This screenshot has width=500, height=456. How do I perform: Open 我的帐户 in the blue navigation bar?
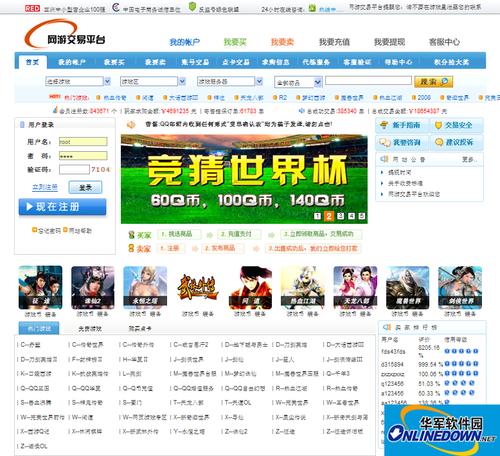click(x=72, y=62)
